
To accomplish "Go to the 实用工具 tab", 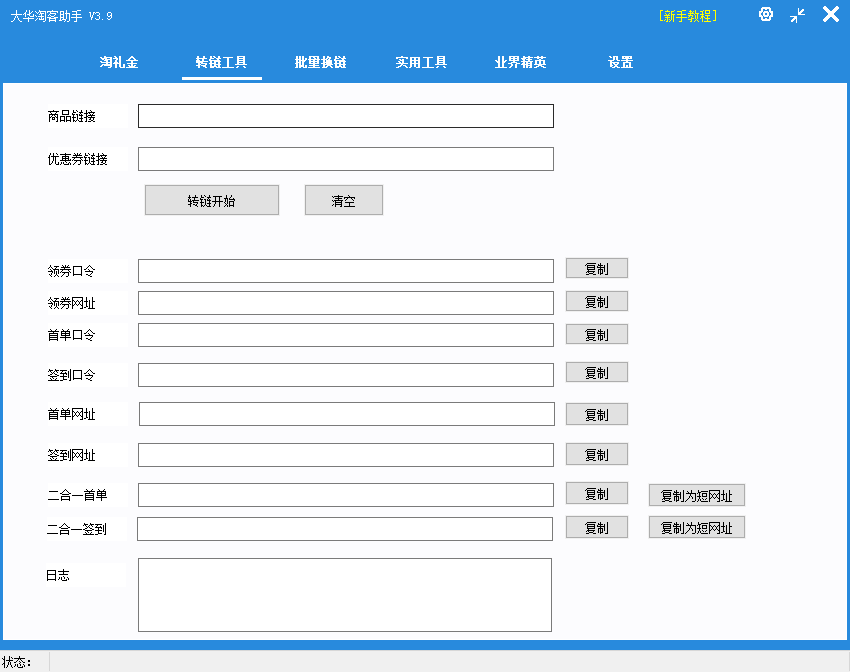I will coord(421,62).
